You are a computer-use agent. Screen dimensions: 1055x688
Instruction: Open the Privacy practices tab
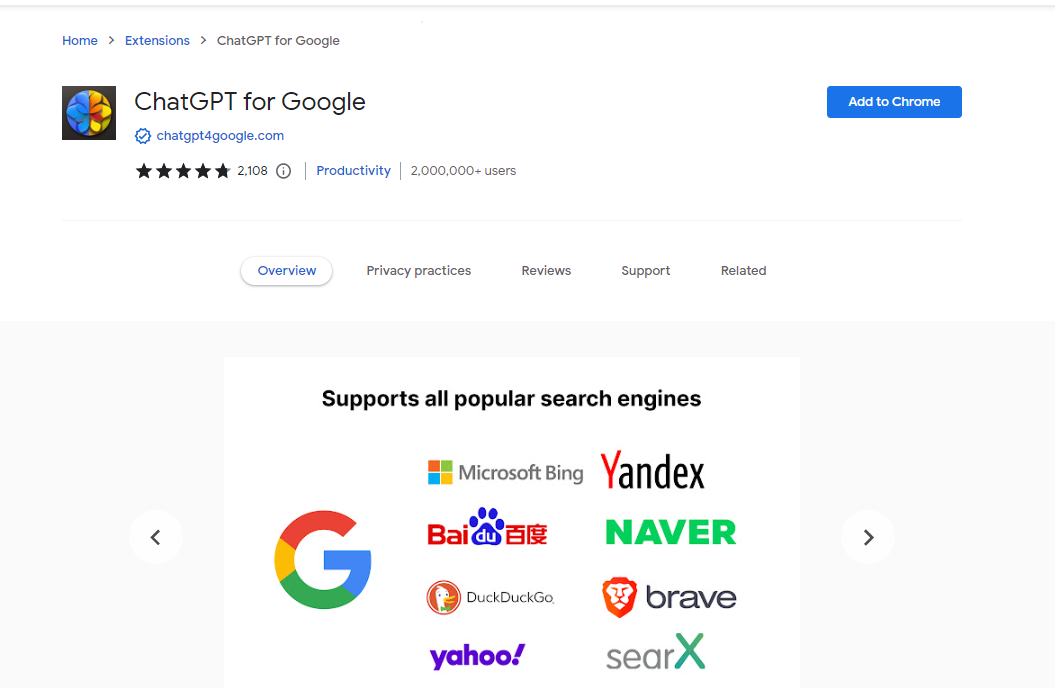tap(418, 271)
